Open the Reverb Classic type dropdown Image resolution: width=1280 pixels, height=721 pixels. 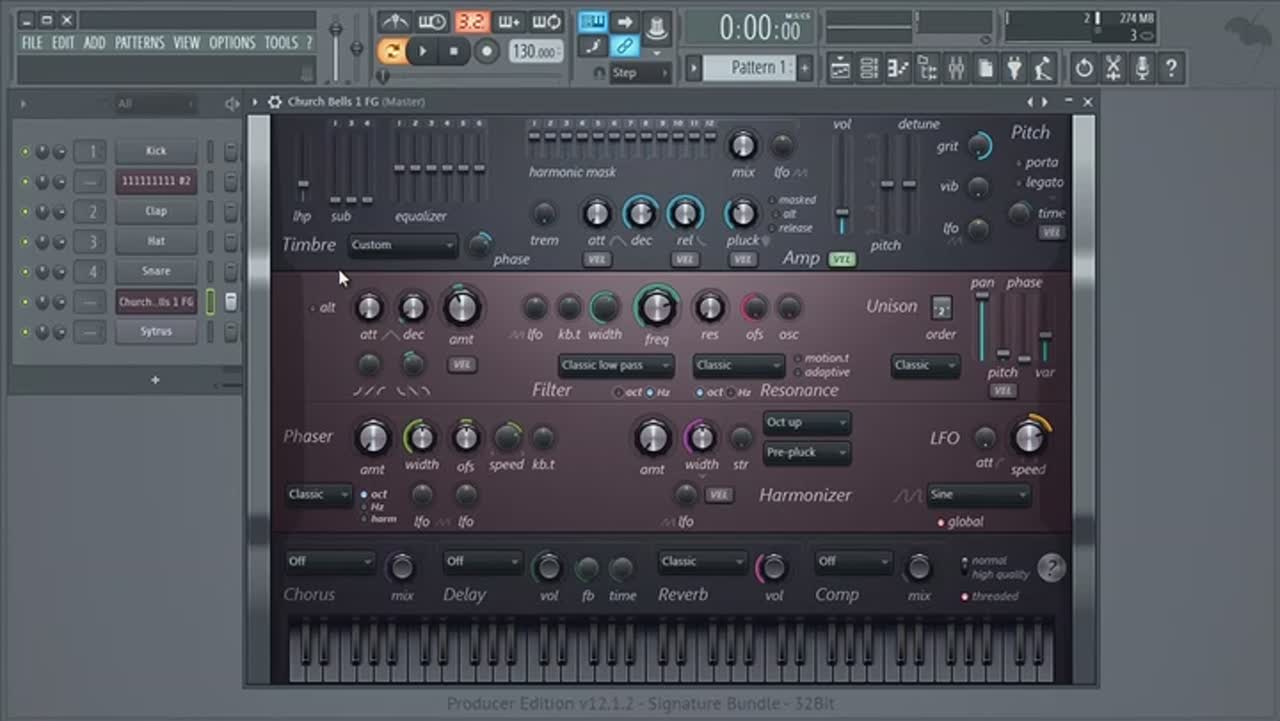point(702,562)
